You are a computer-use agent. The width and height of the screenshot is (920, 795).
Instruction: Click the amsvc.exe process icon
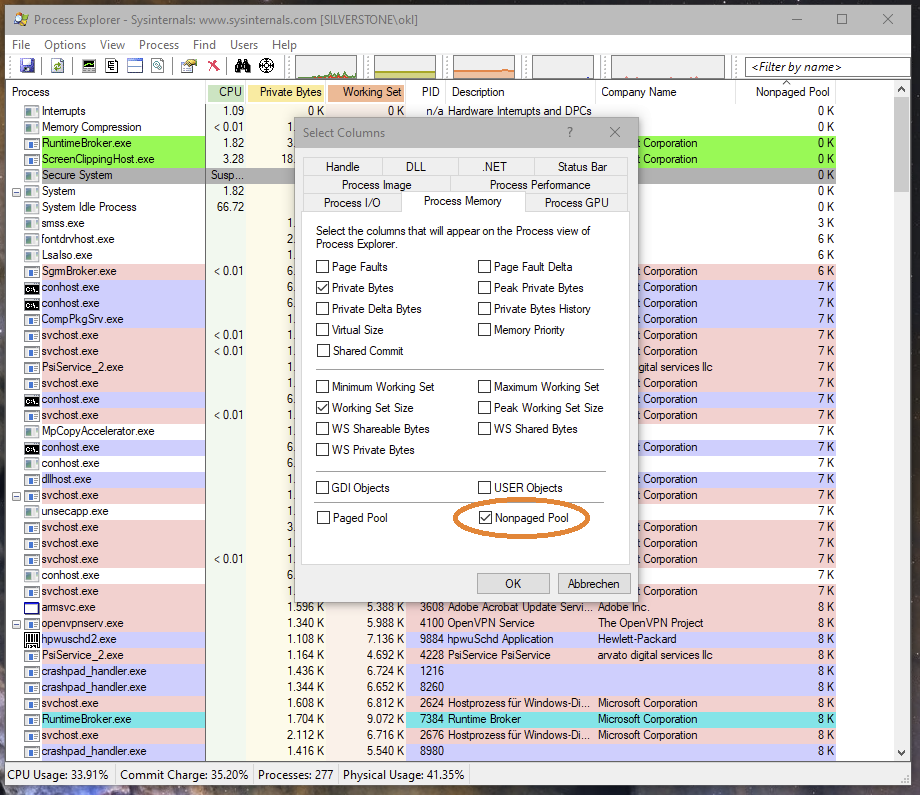tap(32, 608)
